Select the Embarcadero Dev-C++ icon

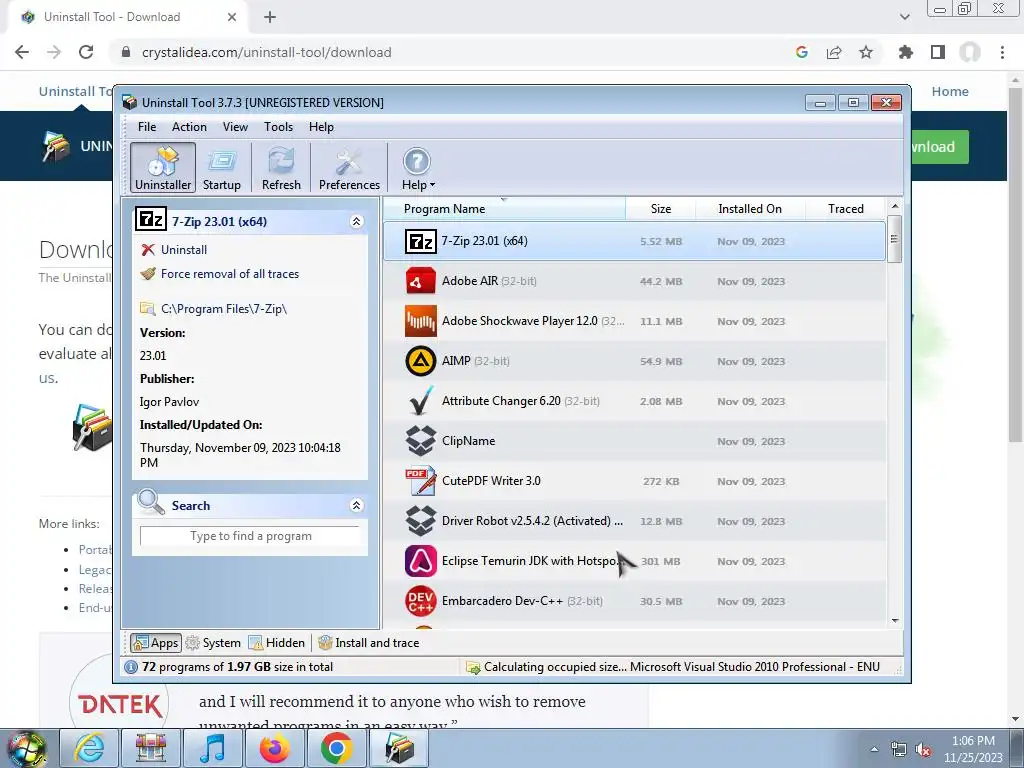pos(421,601)
